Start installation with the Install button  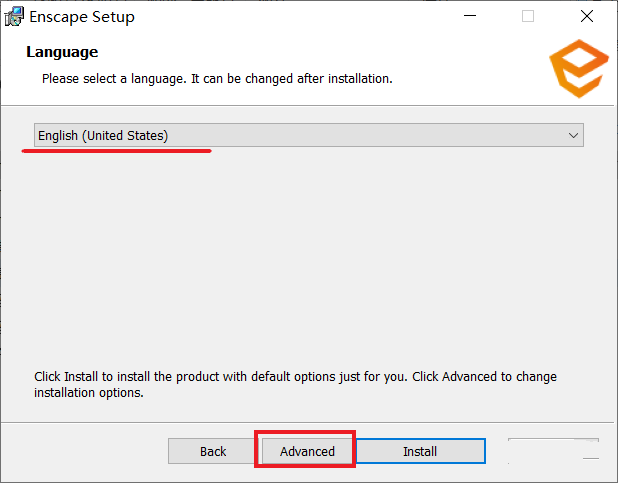coord(420,451)
